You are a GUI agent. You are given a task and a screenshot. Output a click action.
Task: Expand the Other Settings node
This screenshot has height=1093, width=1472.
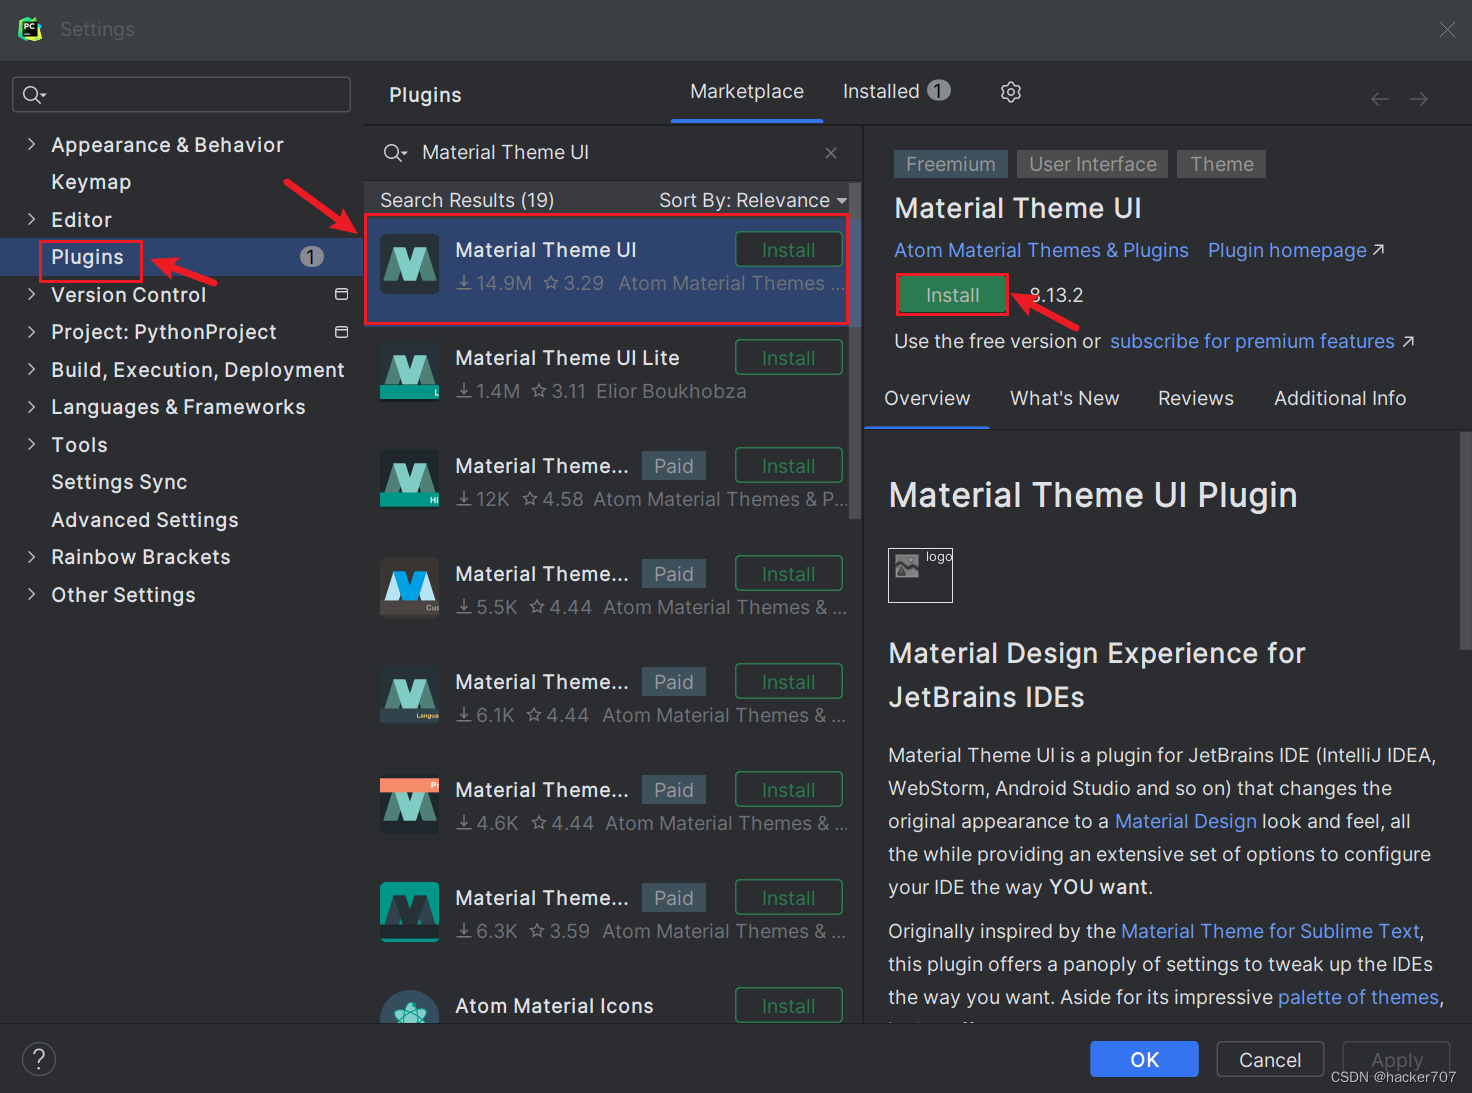pyautogui.click(x=31, y=595)
